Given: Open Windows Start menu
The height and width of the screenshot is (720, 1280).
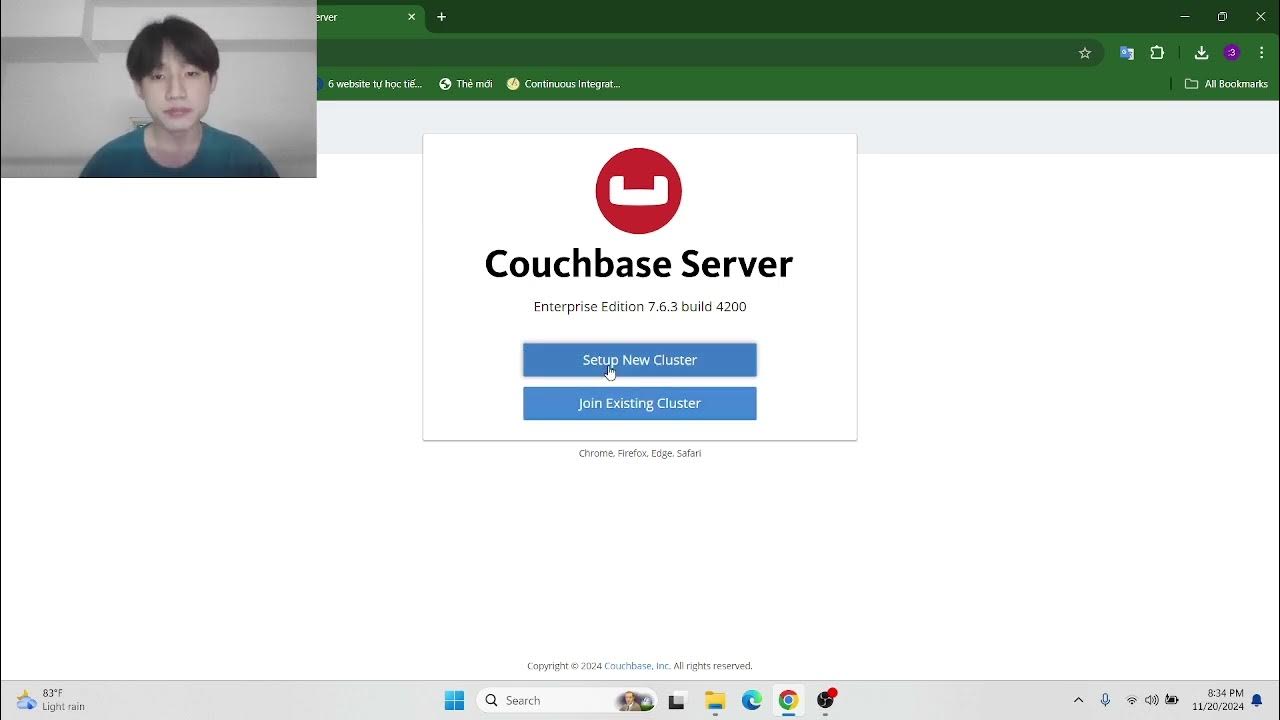Looking at the screenshot, I should click(x=454, y=701).
